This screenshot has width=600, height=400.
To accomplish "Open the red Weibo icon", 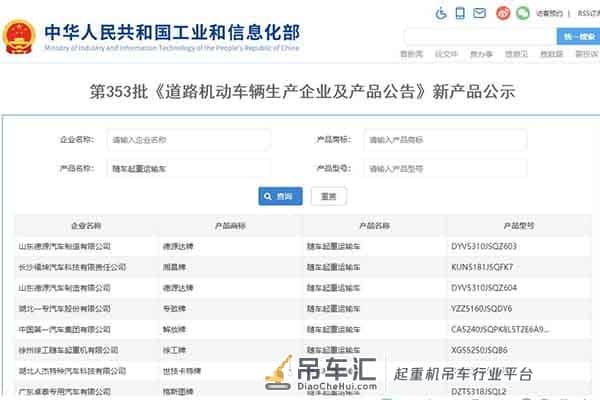I will [503, 13].
